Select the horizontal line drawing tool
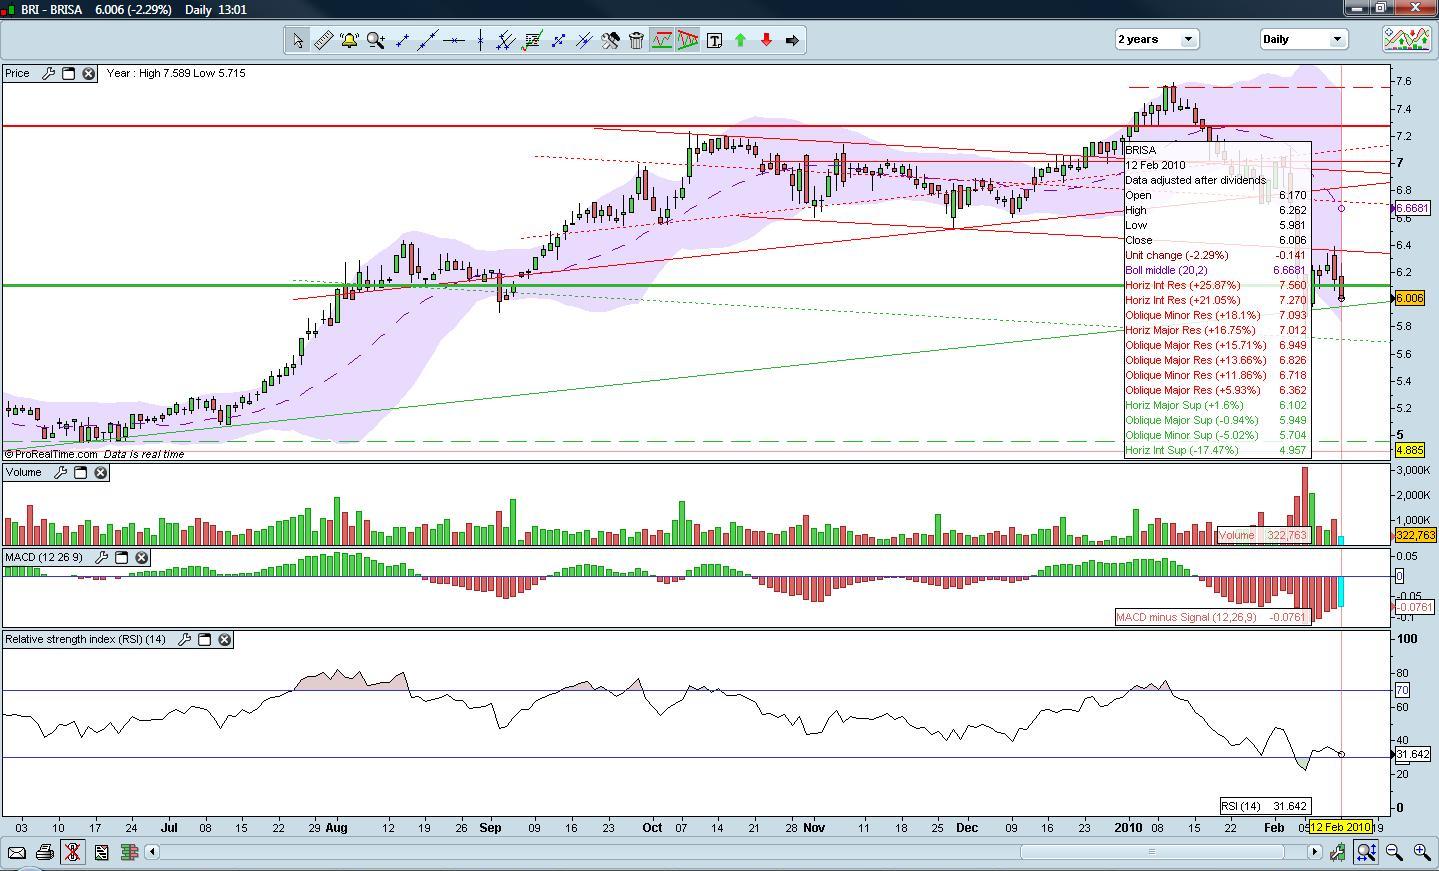Screen dimensions: 1439x871 click(x=453, y=40)
